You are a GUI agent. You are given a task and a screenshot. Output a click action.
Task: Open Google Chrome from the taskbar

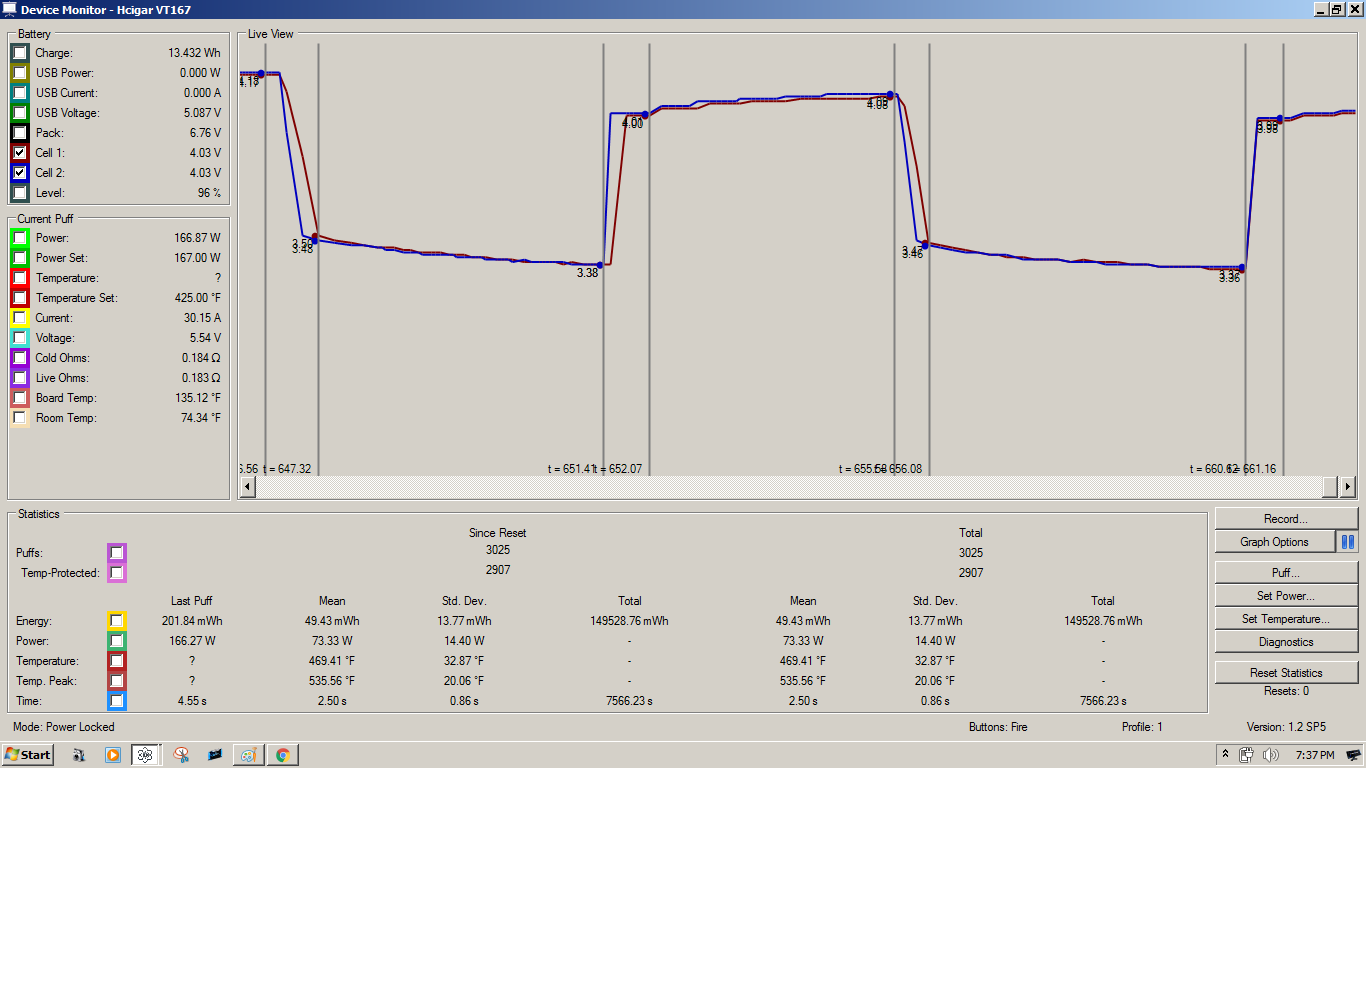point(283,755)
